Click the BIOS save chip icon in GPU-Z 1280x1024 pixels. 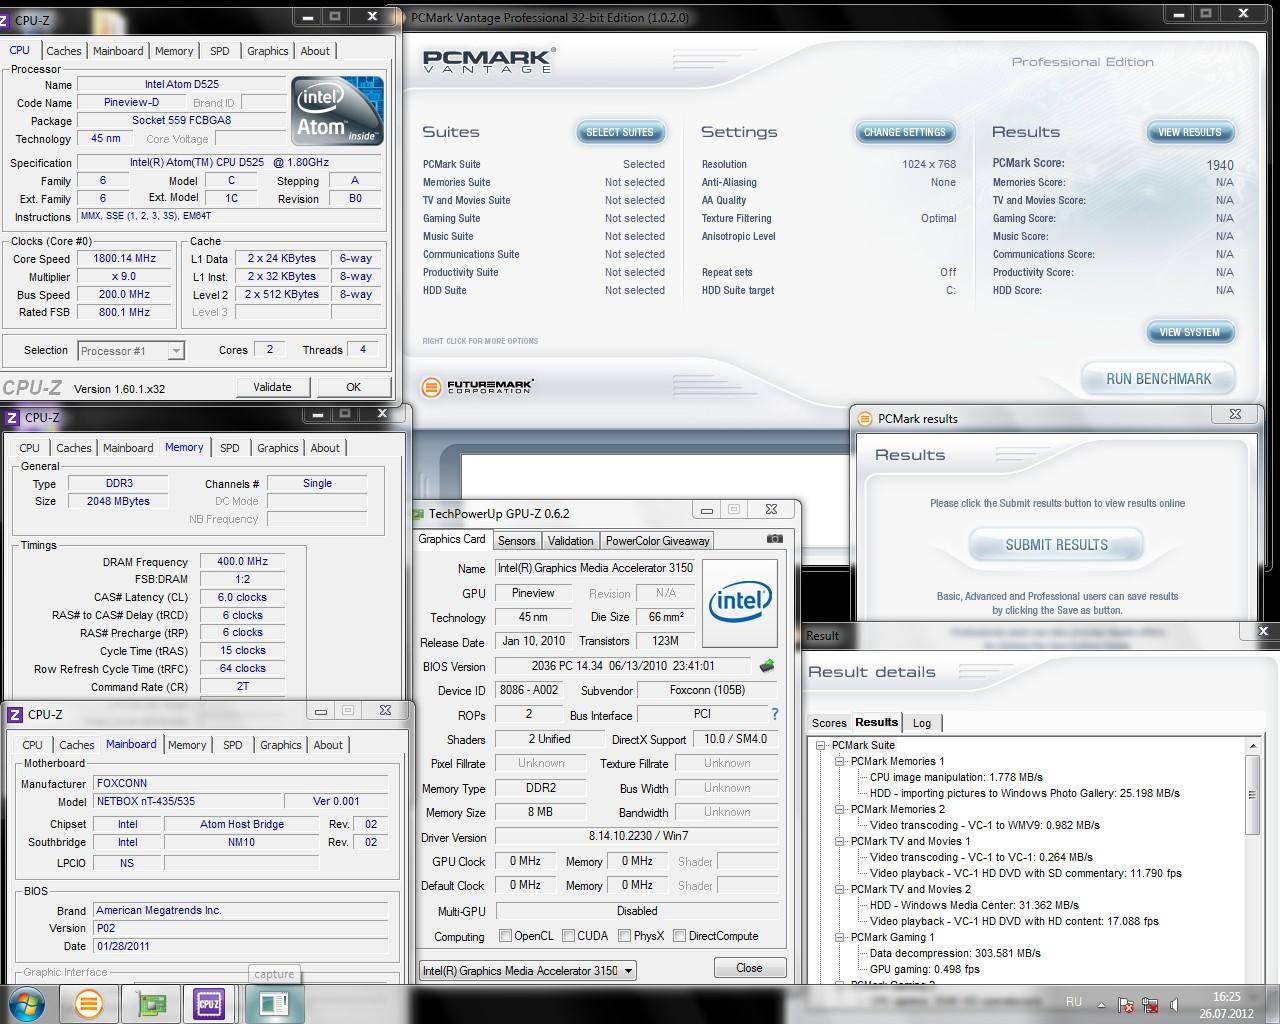[767, 666]
